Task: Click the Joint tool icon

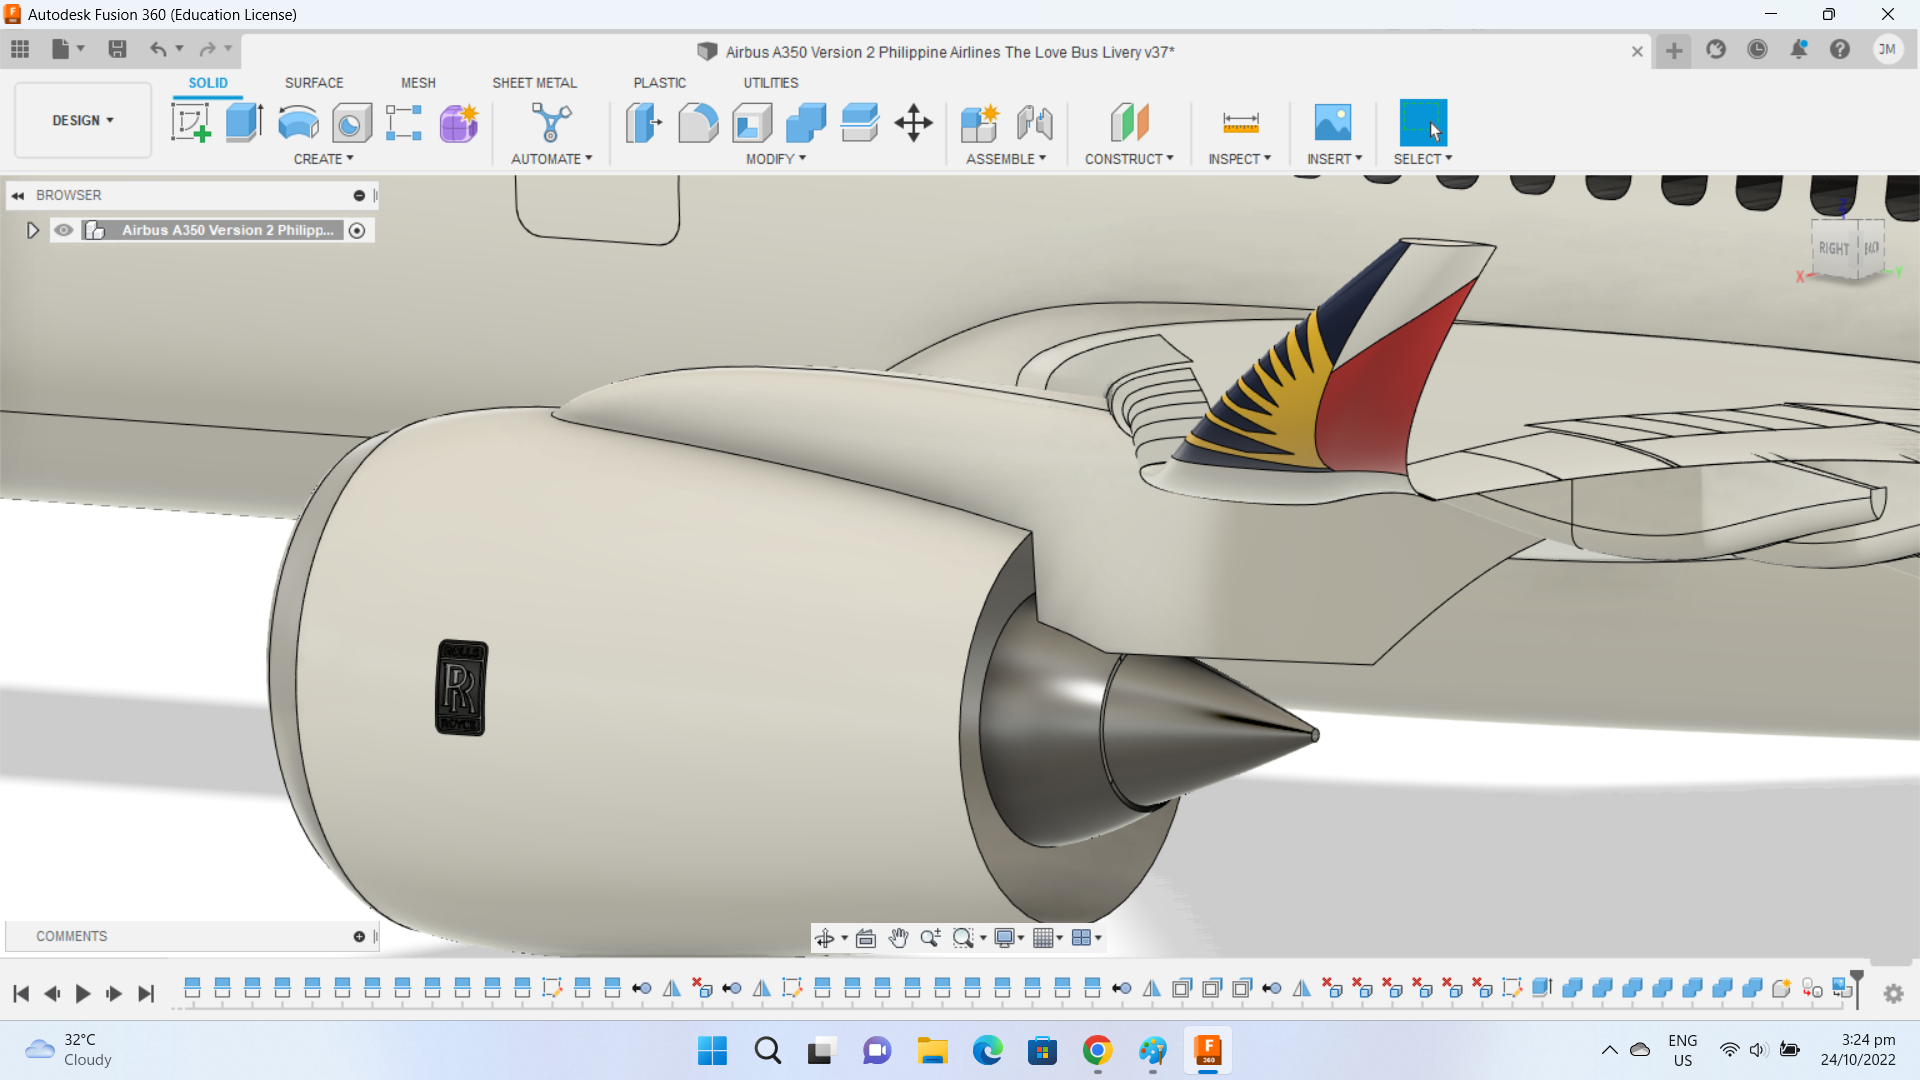Action: (1035, 123)
